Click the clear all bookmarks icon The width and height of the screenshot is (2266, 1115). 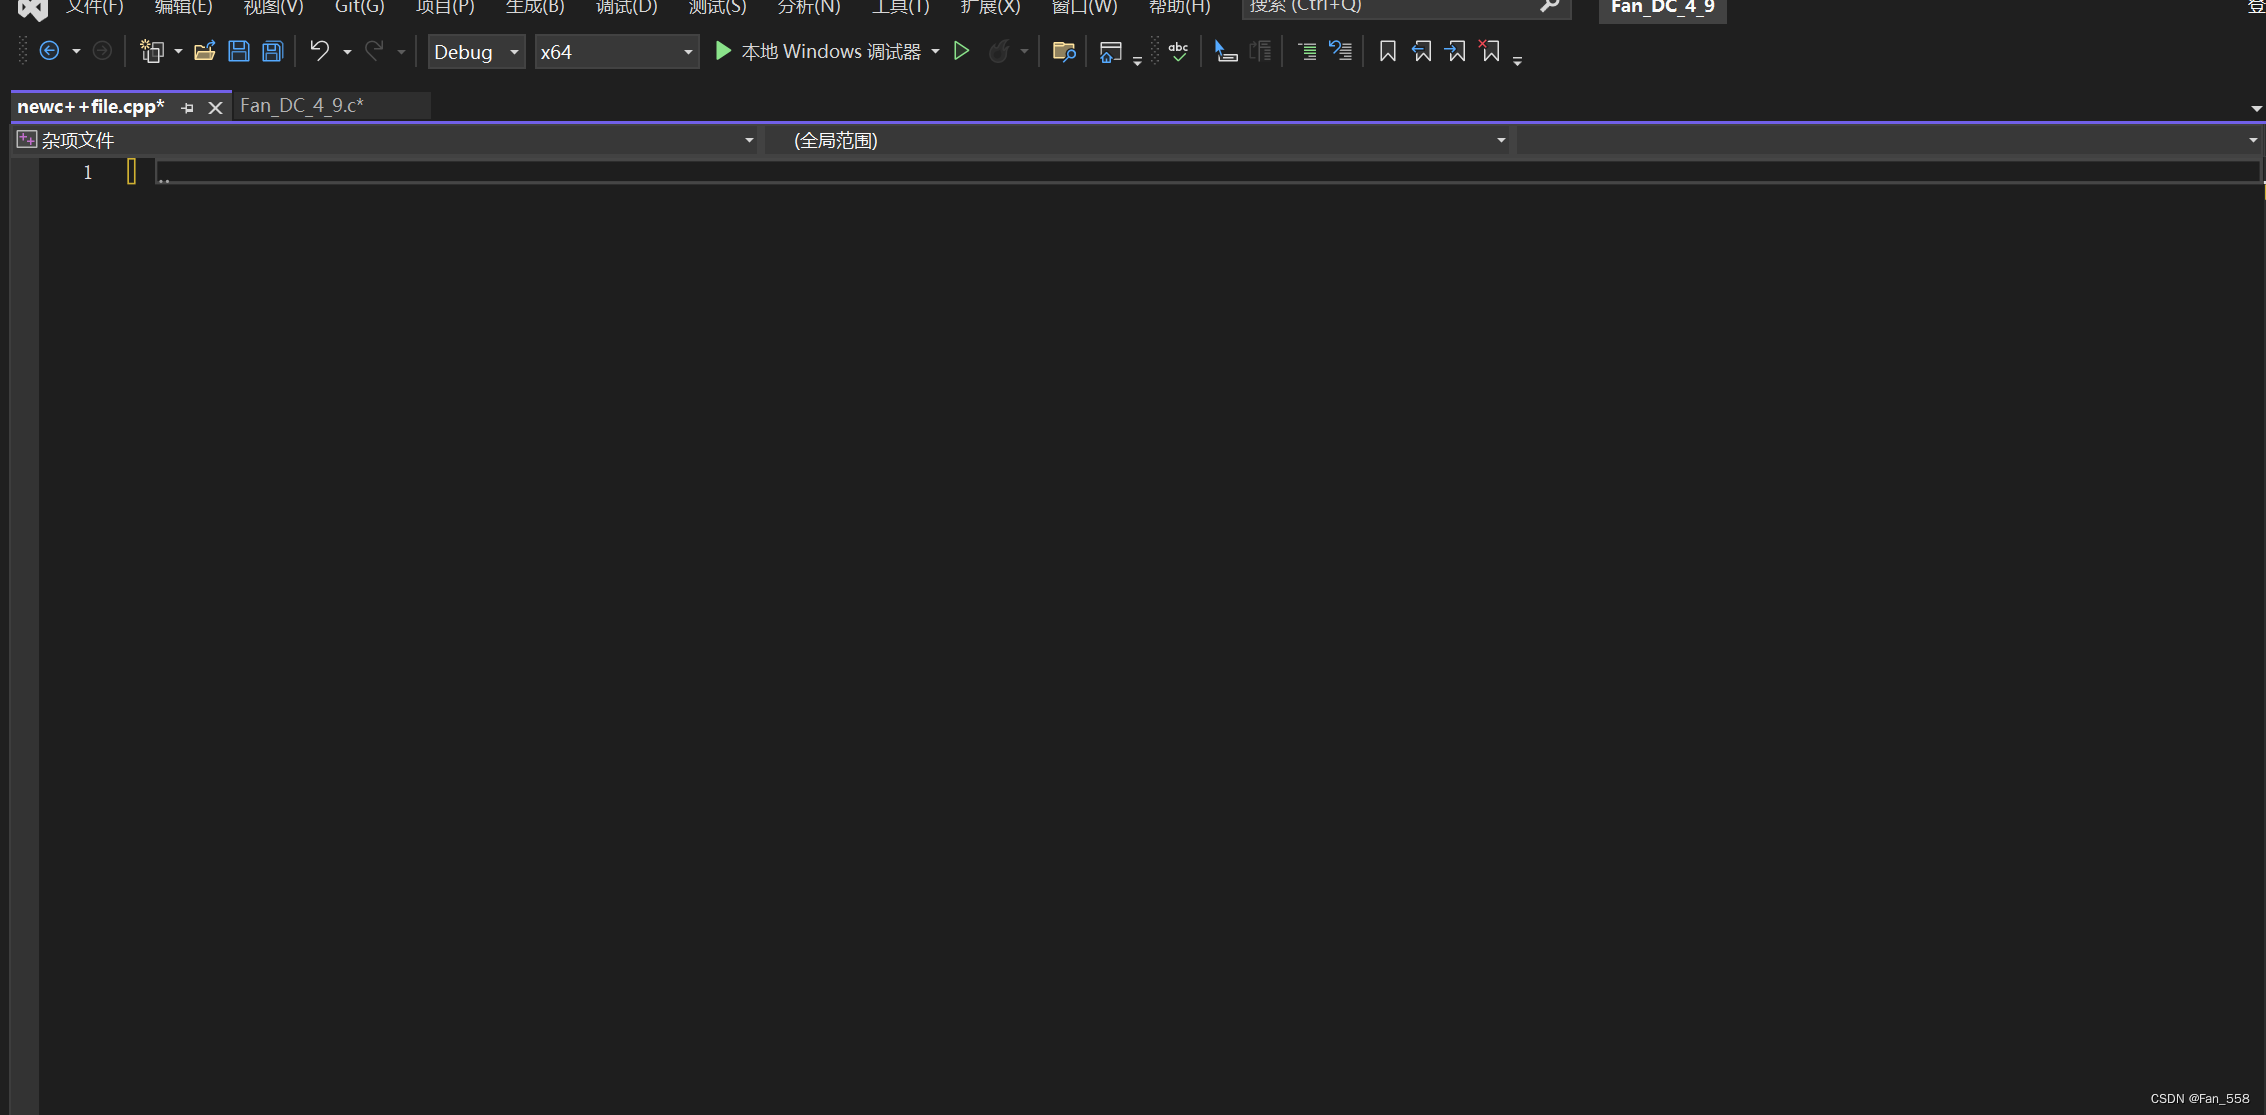click(1490, 51)
